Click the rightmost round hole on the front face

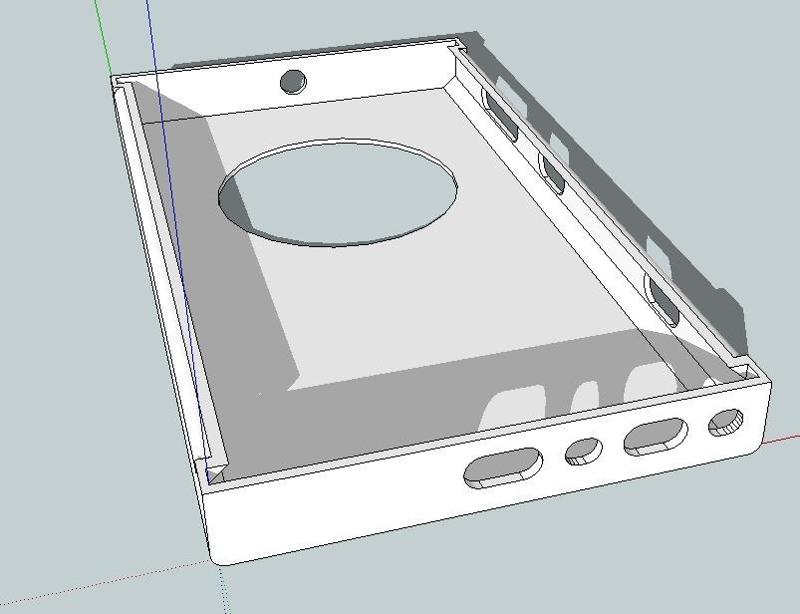726,422
